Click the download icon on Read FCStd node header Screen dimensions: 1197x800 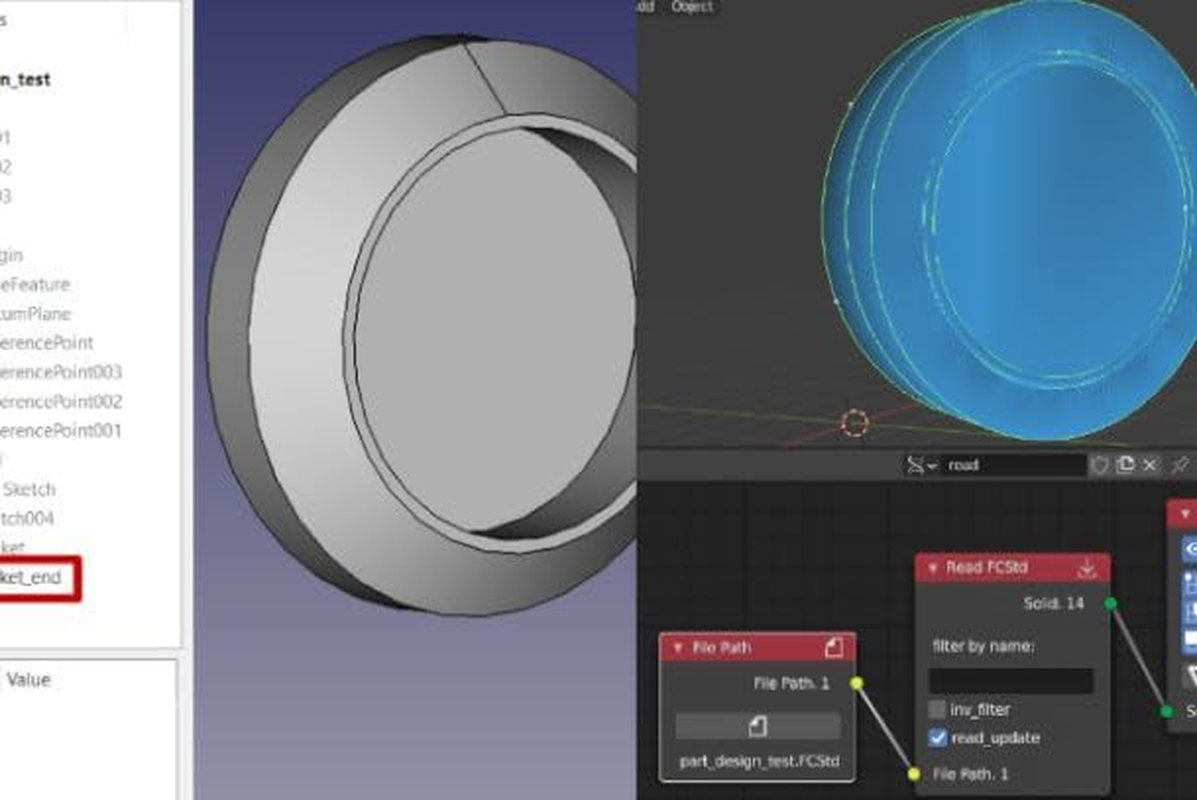coord(1087,568)
